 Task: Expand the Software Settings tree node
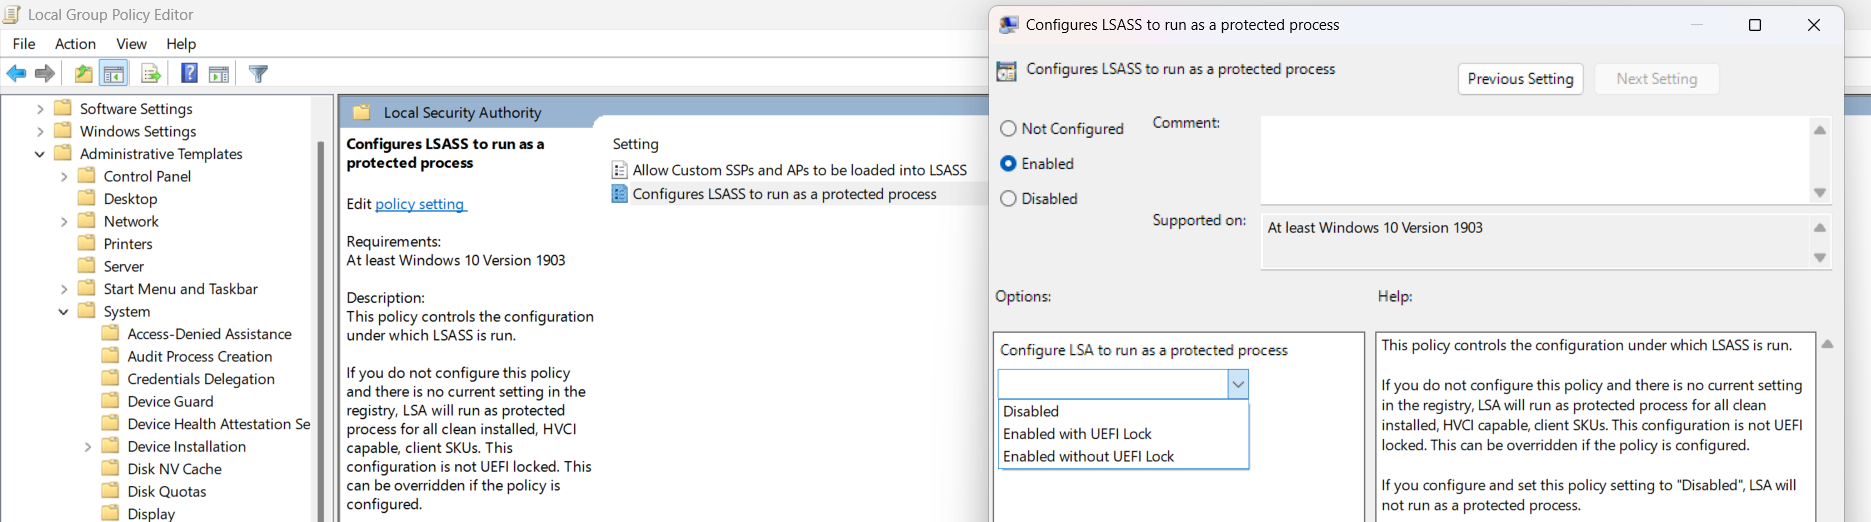[x=39, y=108]
